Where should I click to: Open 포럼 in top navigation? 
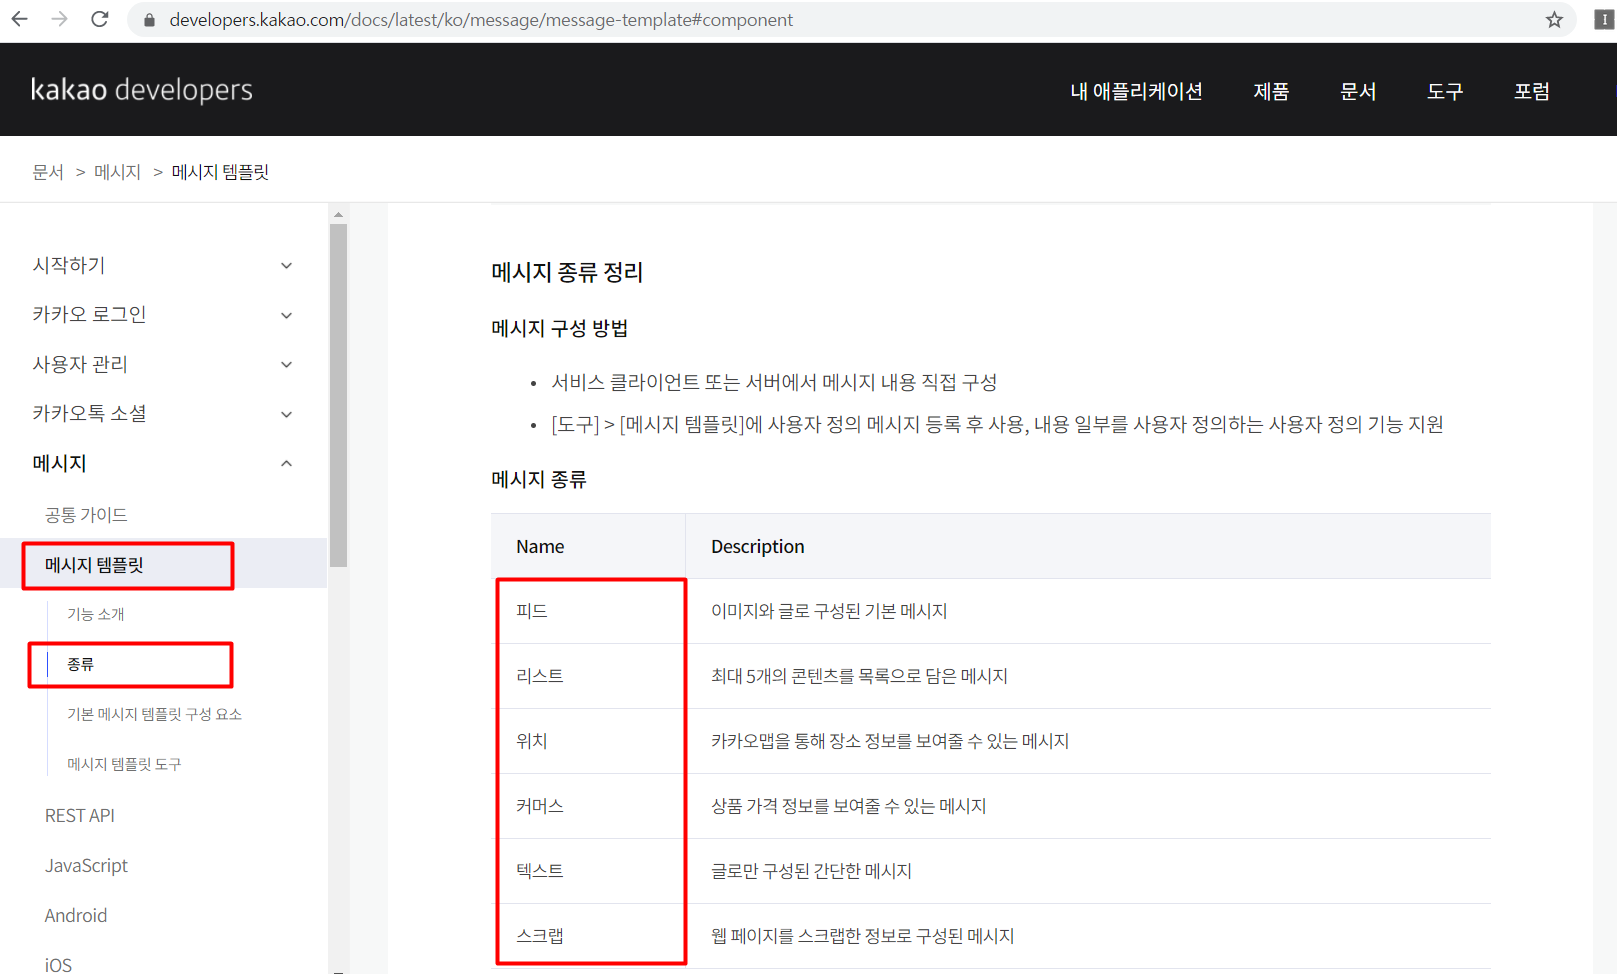pyautogui.click(x=1531, y=91)
